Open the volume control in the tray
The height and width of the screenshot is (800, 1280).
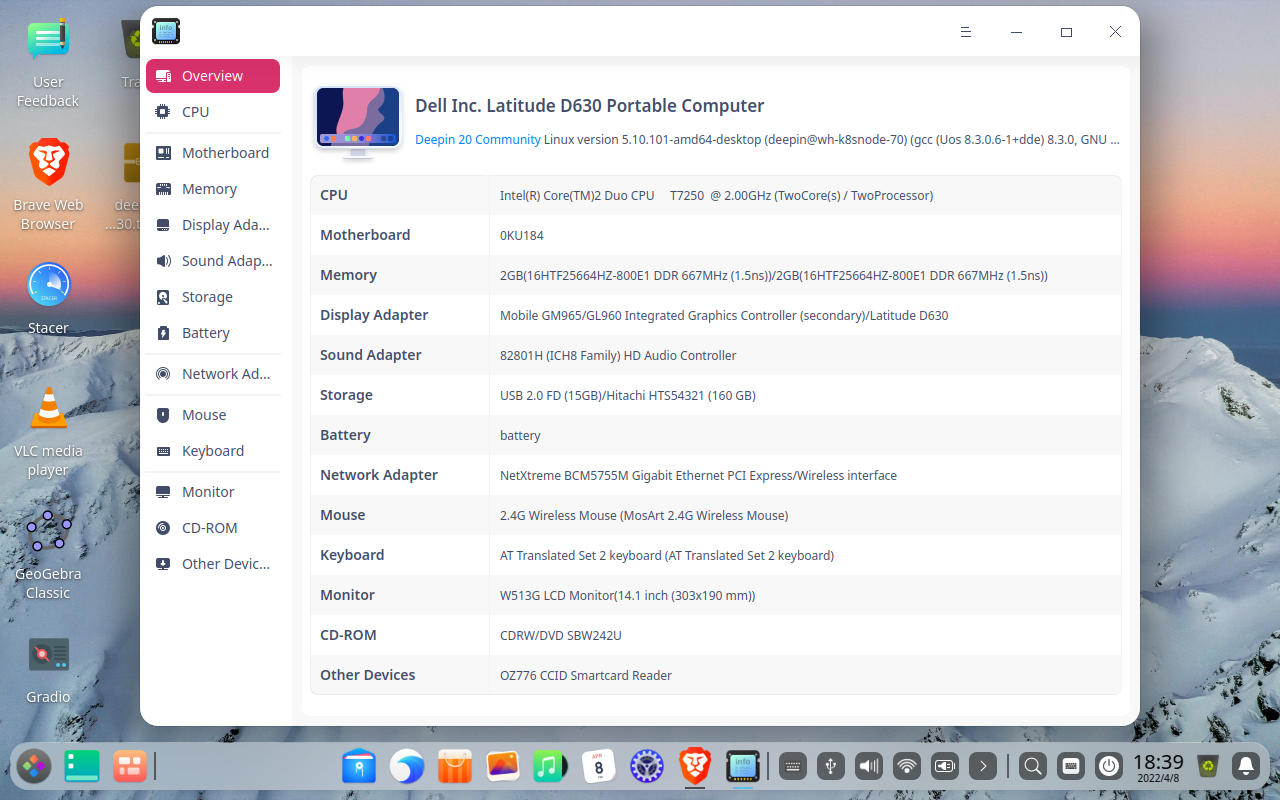click(869, 767)
